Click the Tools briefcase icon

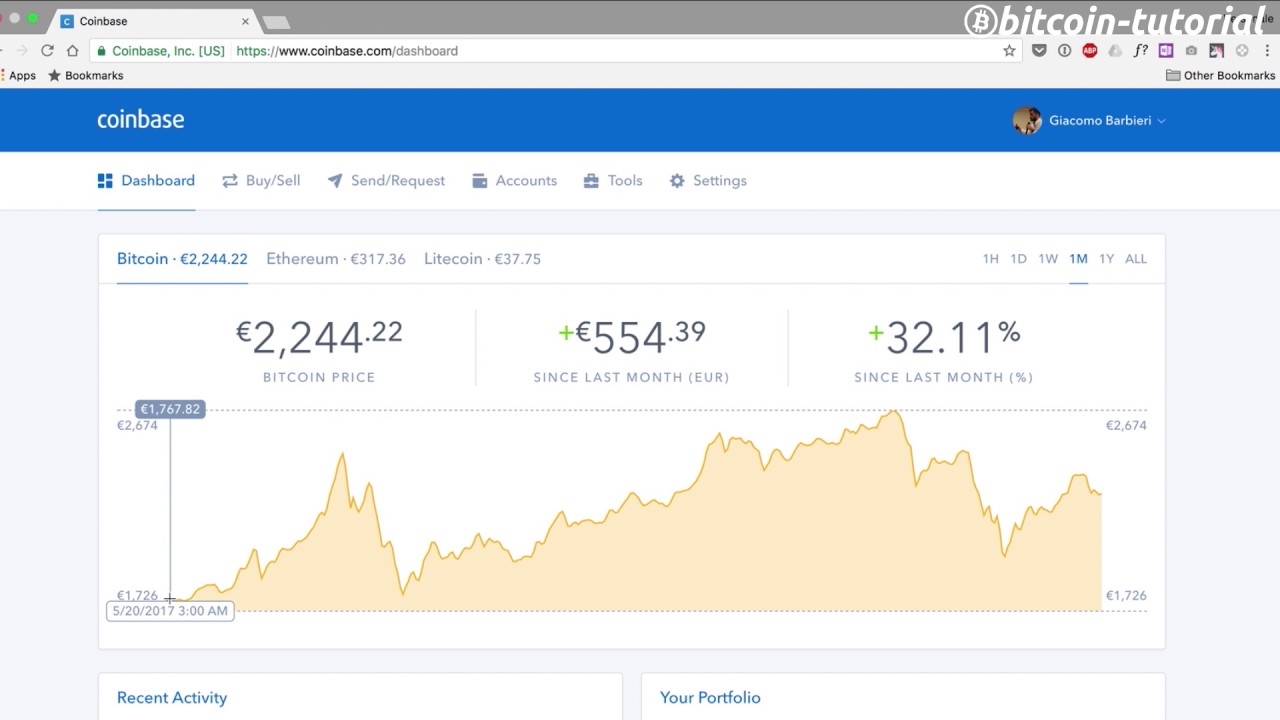(x=591, y=181)
